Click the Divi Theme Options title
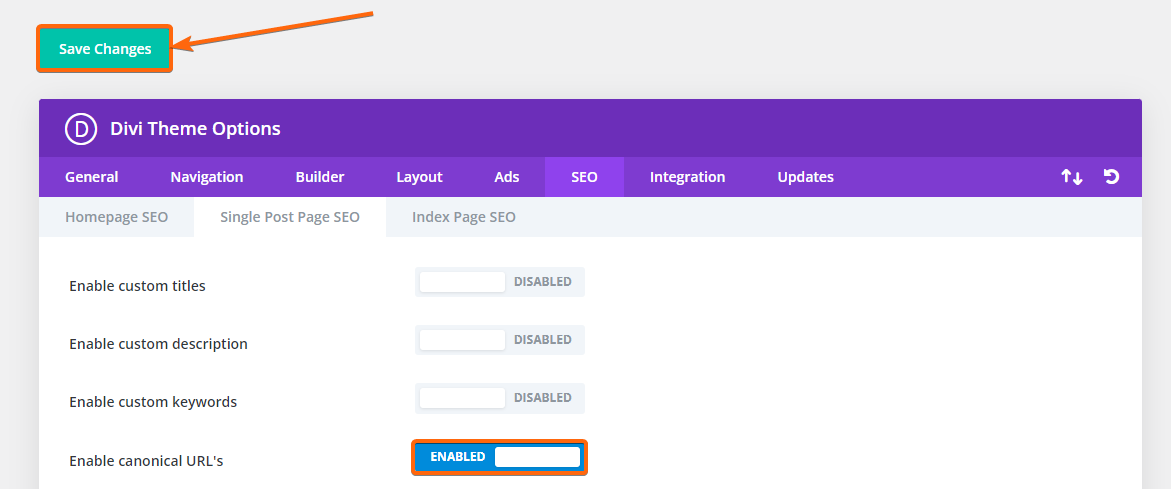Screen dimensions: 1171x489 click(x=196, y=128)
